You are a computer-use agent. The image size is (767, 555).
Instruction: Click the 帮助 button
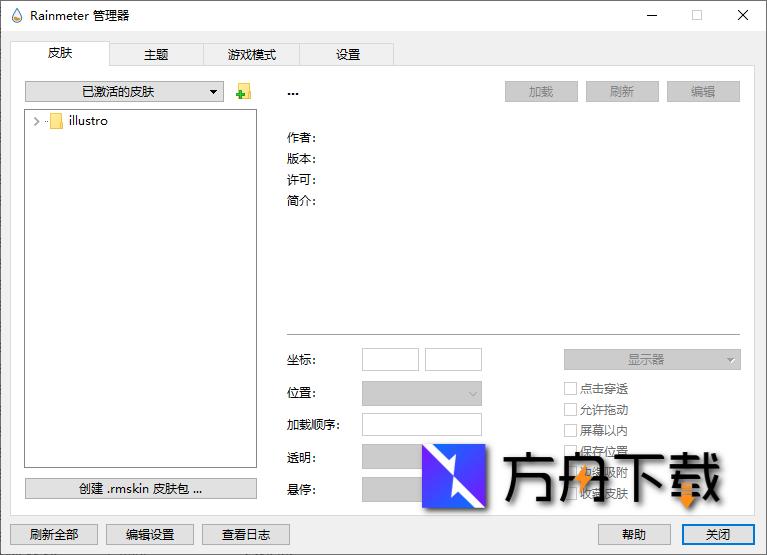point(634,534)
